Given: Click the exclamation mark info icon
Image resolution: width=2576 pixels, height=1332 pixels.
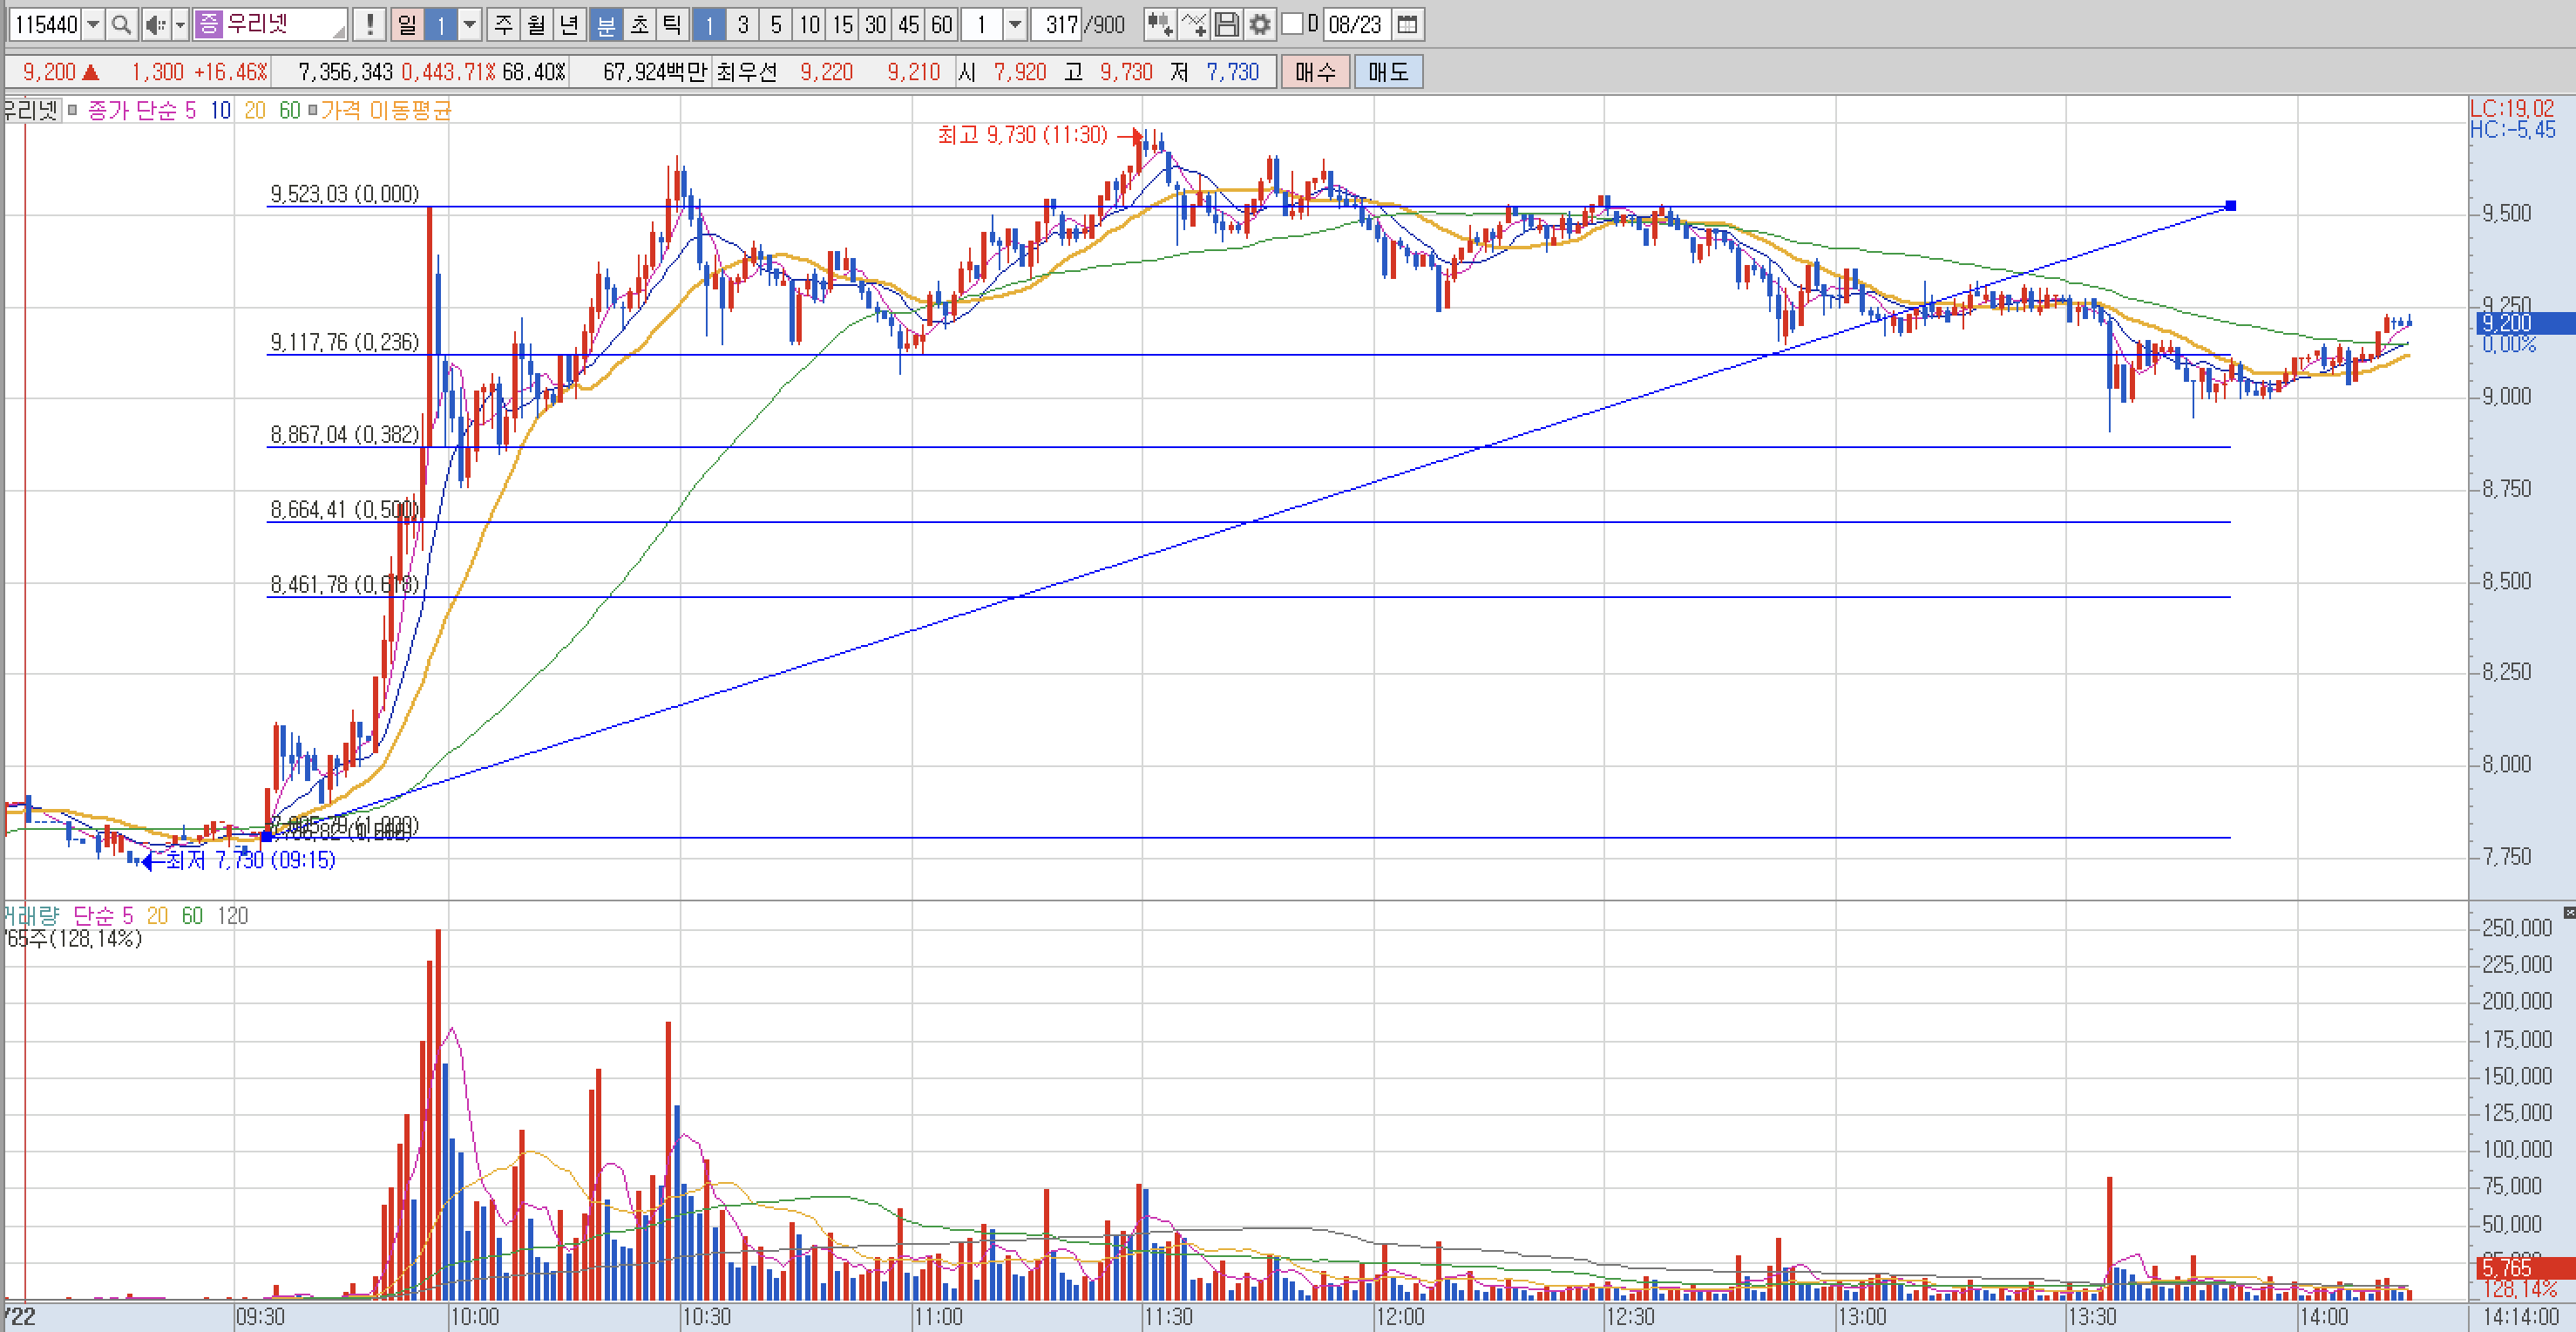Looking at the screenshot, I should 370,24.
